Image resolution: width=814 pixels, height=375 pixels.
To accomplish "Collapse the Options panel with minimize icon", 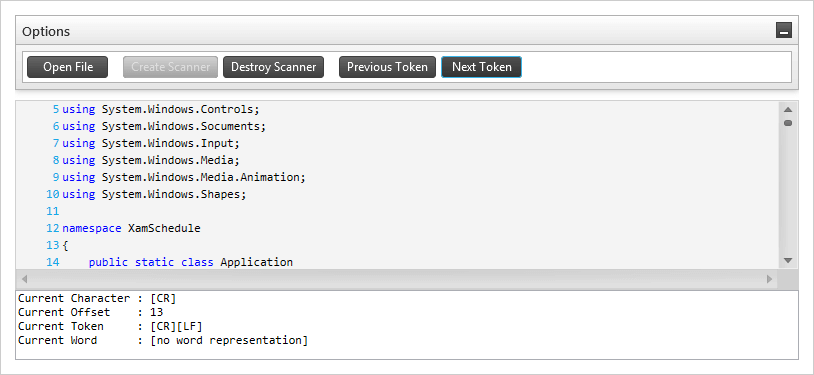I will (783, 31).
